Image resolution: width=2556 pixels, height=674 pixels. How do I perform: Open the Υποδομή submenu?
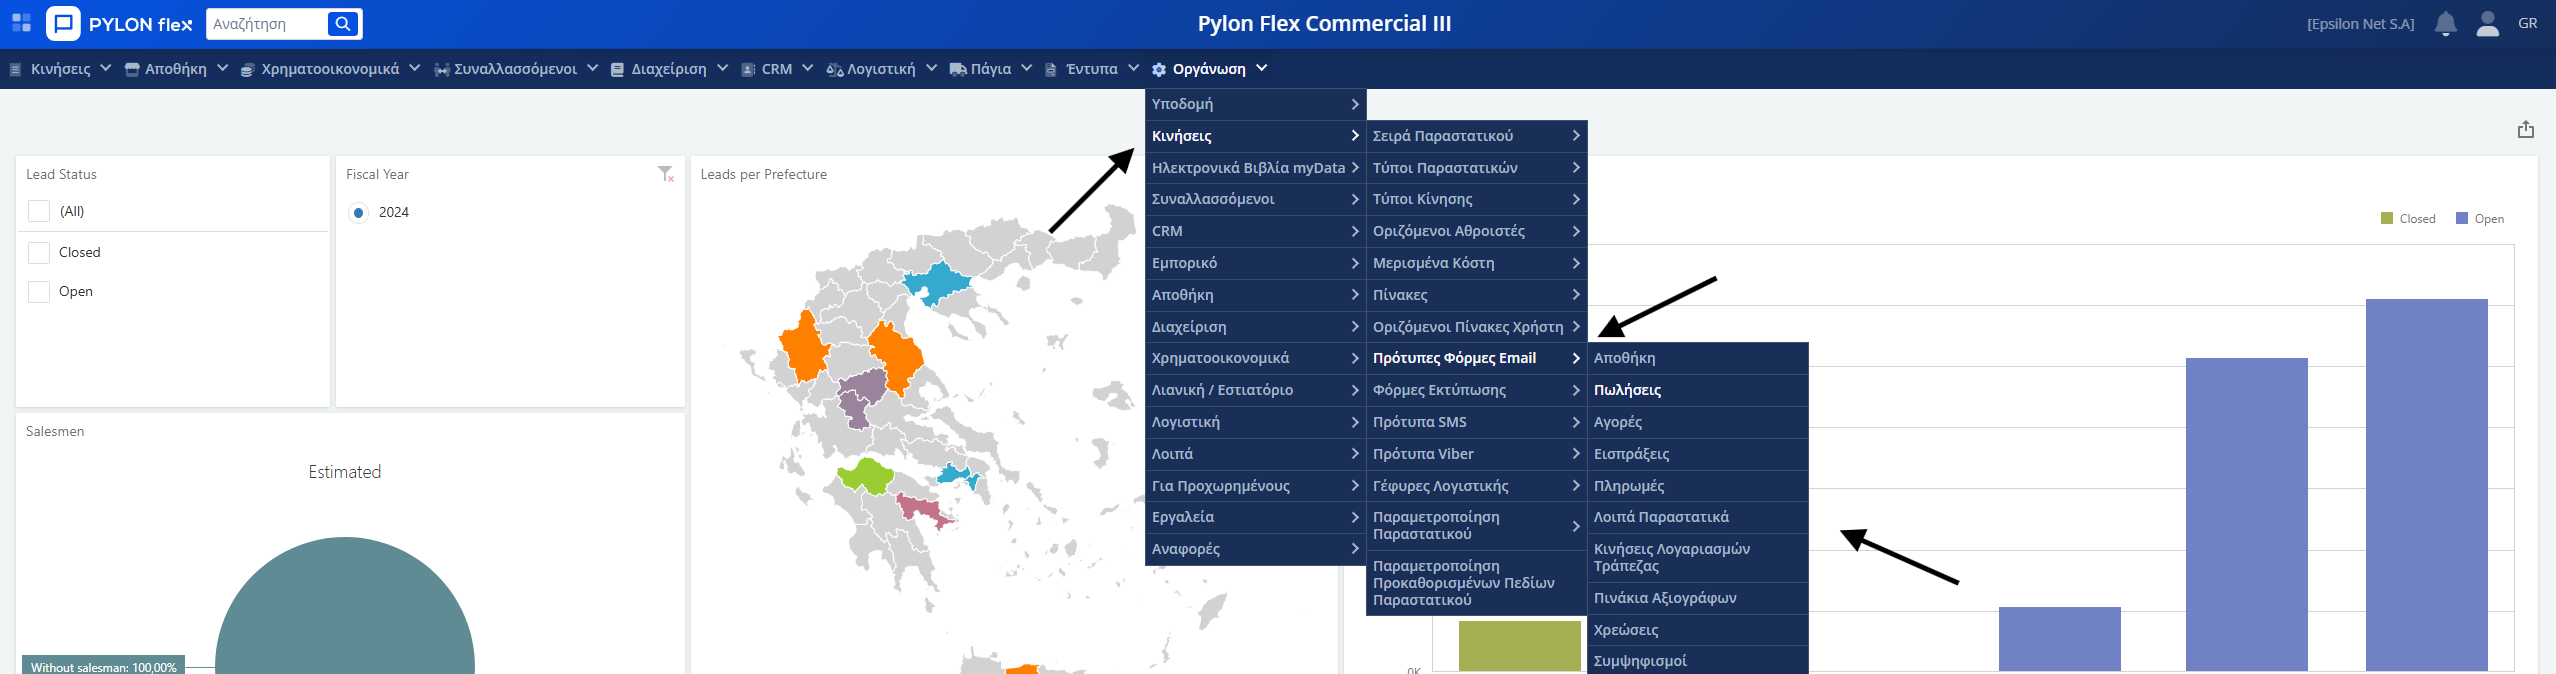click(x=1255, y=104)
